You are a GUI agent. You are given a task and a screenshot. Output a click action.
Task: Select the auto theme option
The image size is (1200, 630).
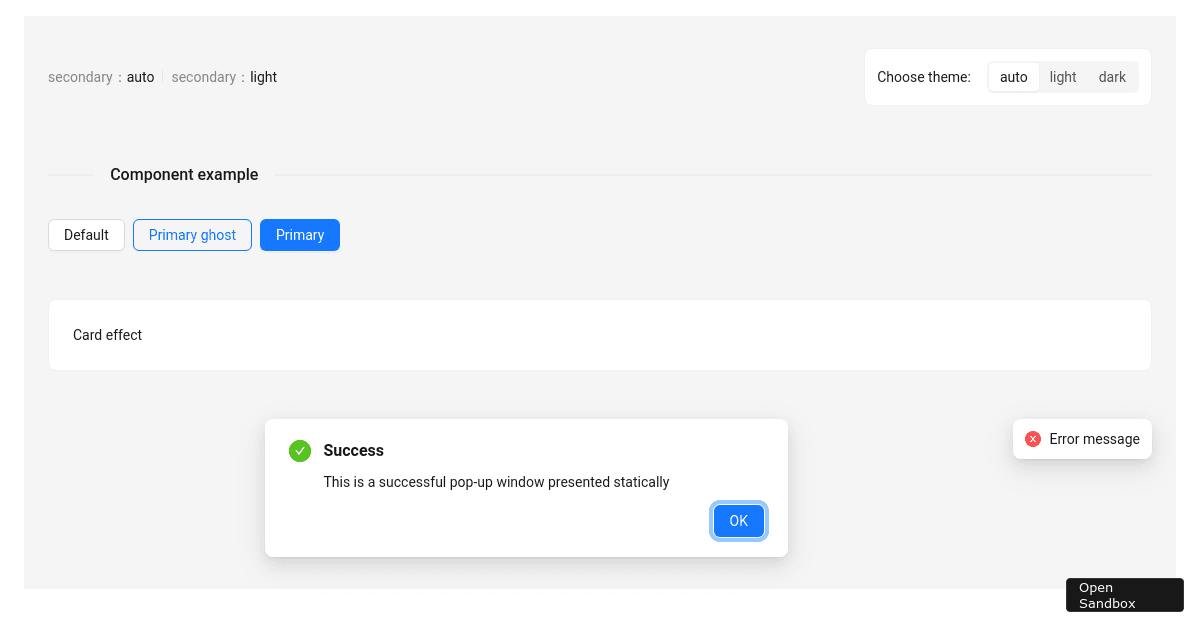click(1013, 77)
